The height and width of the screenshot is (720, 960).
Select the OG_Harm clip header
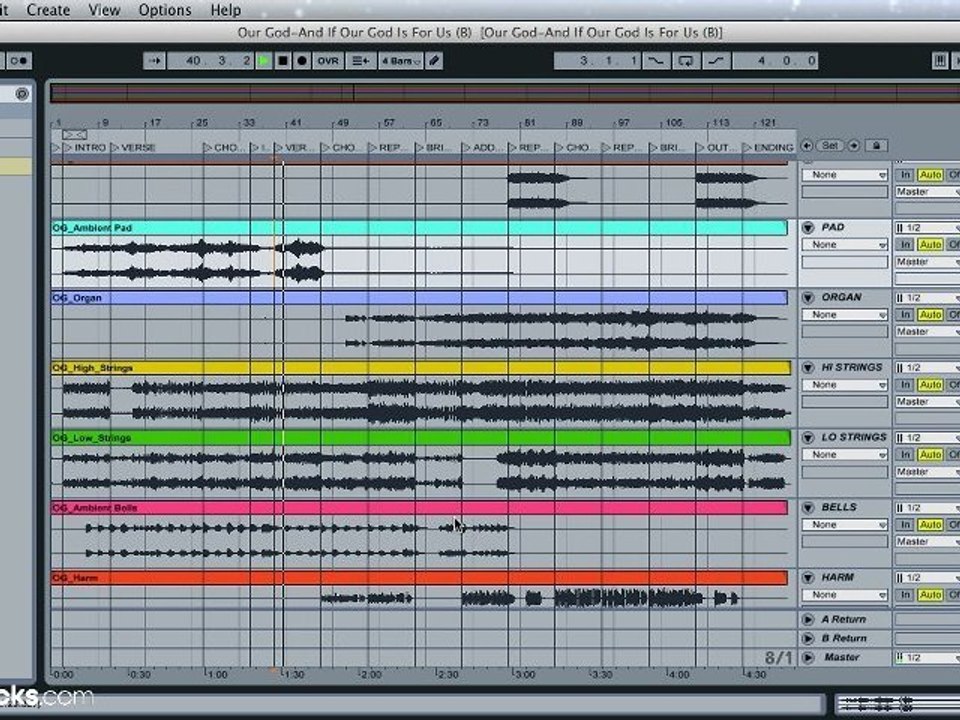tap(419, 578)
